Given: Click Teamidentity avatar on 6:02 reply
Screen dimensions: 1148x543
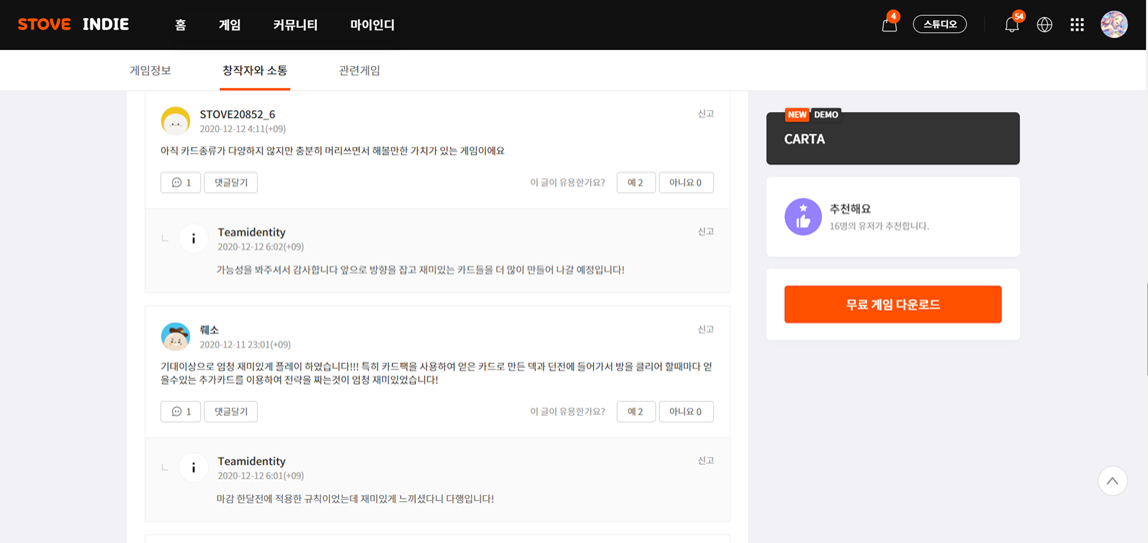Looking at the screenshot, I should pos(193,239).
